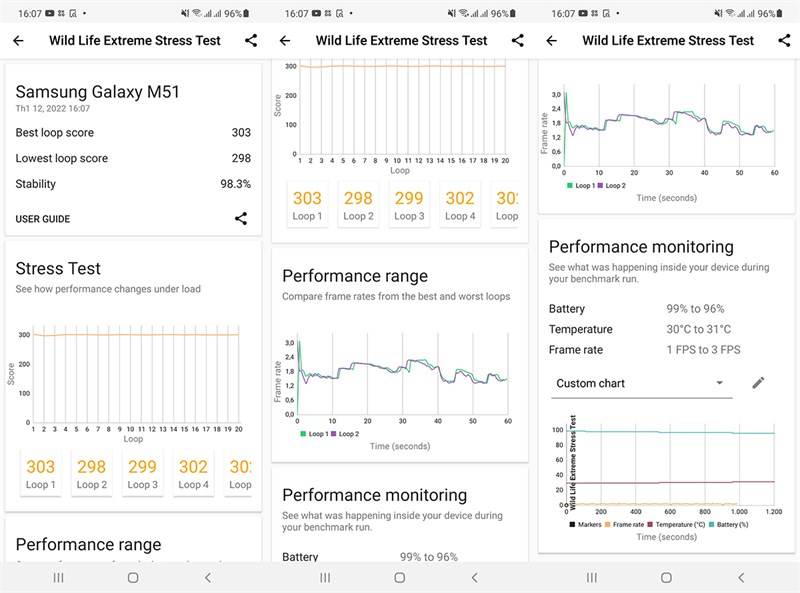
Task: Tap navigation back button on left screen
Action: click(x=208, y=577)
